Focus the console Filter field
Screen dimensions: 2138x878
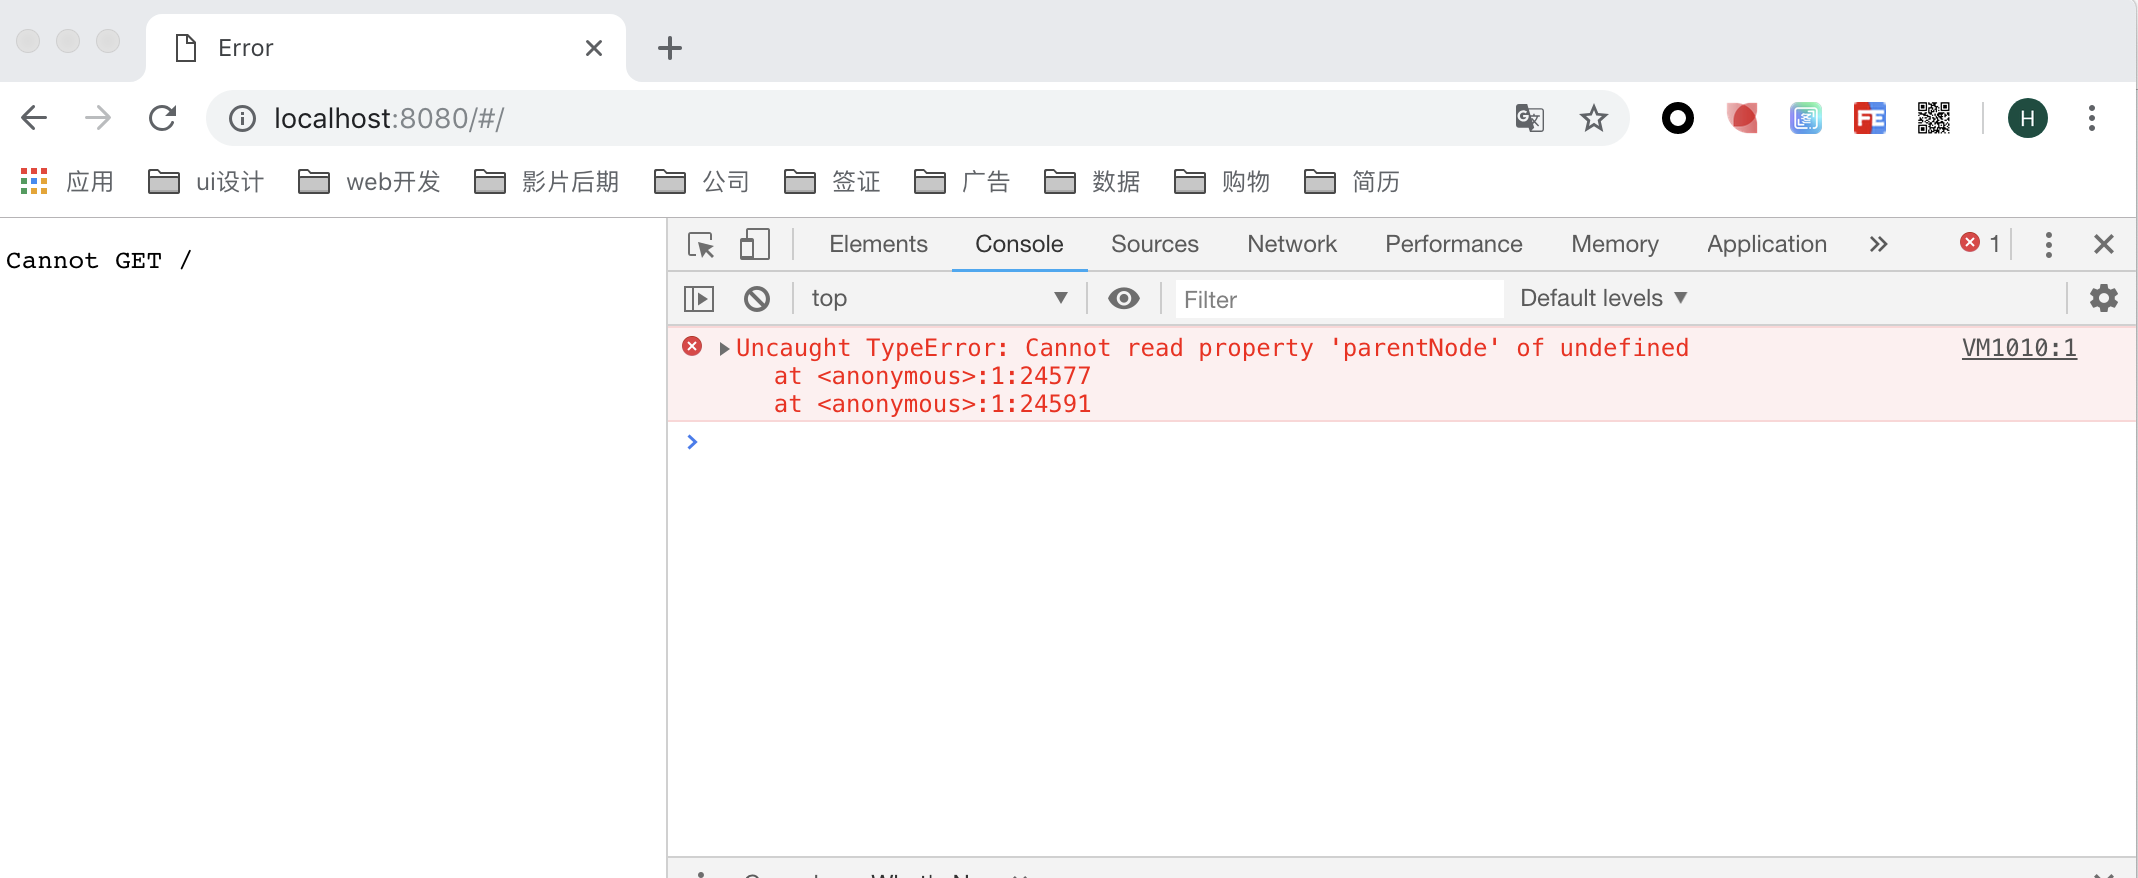click(1338, 299)
